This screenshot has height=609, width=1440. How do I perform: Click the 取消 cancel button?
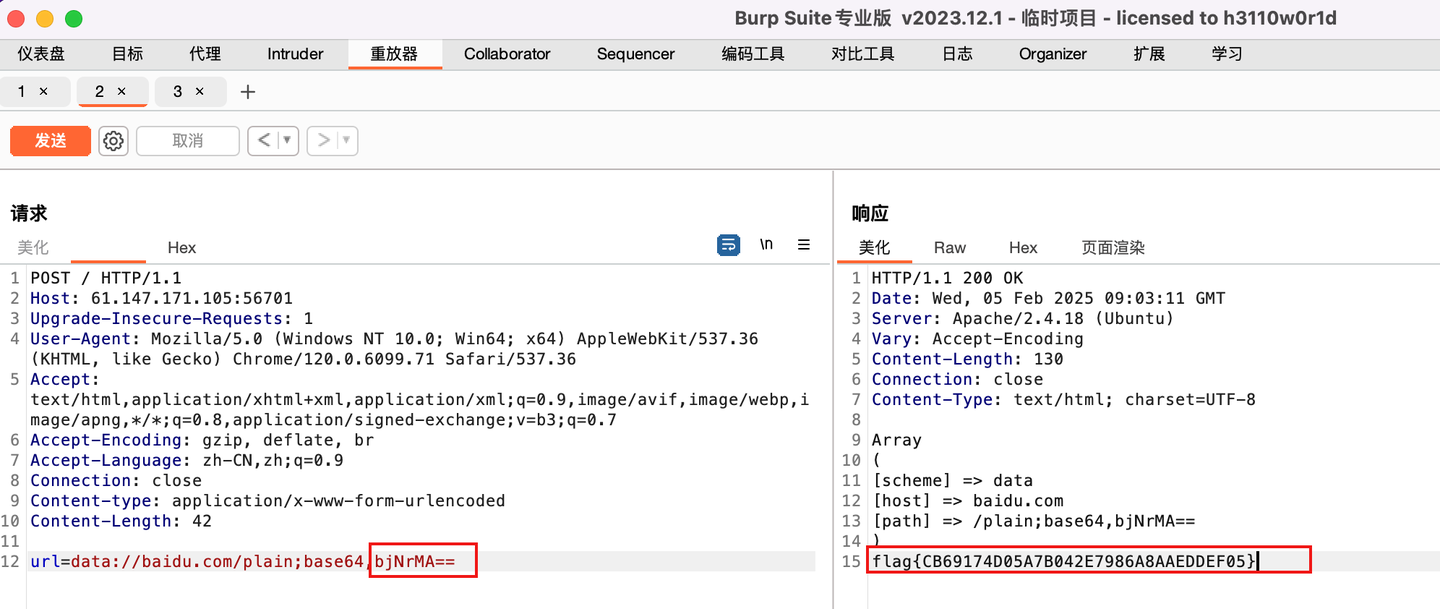187,141
